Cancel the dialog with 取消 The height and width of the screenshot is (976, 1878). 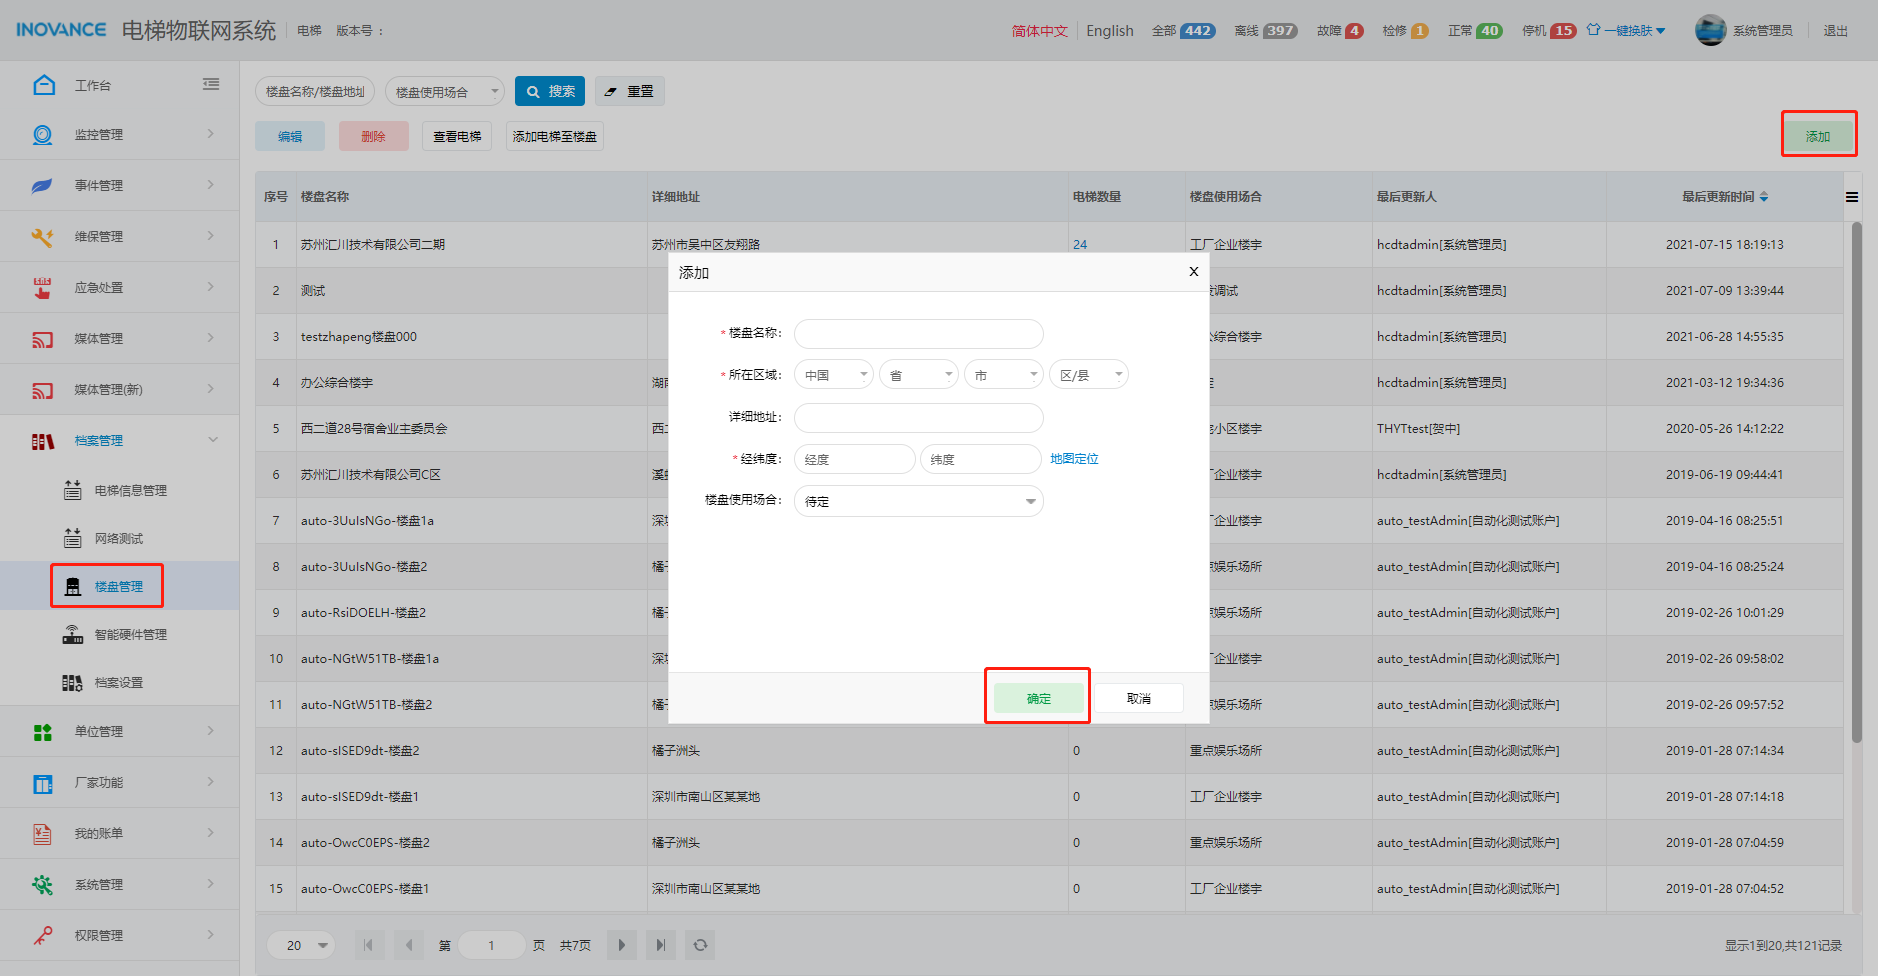(1139, 698)
